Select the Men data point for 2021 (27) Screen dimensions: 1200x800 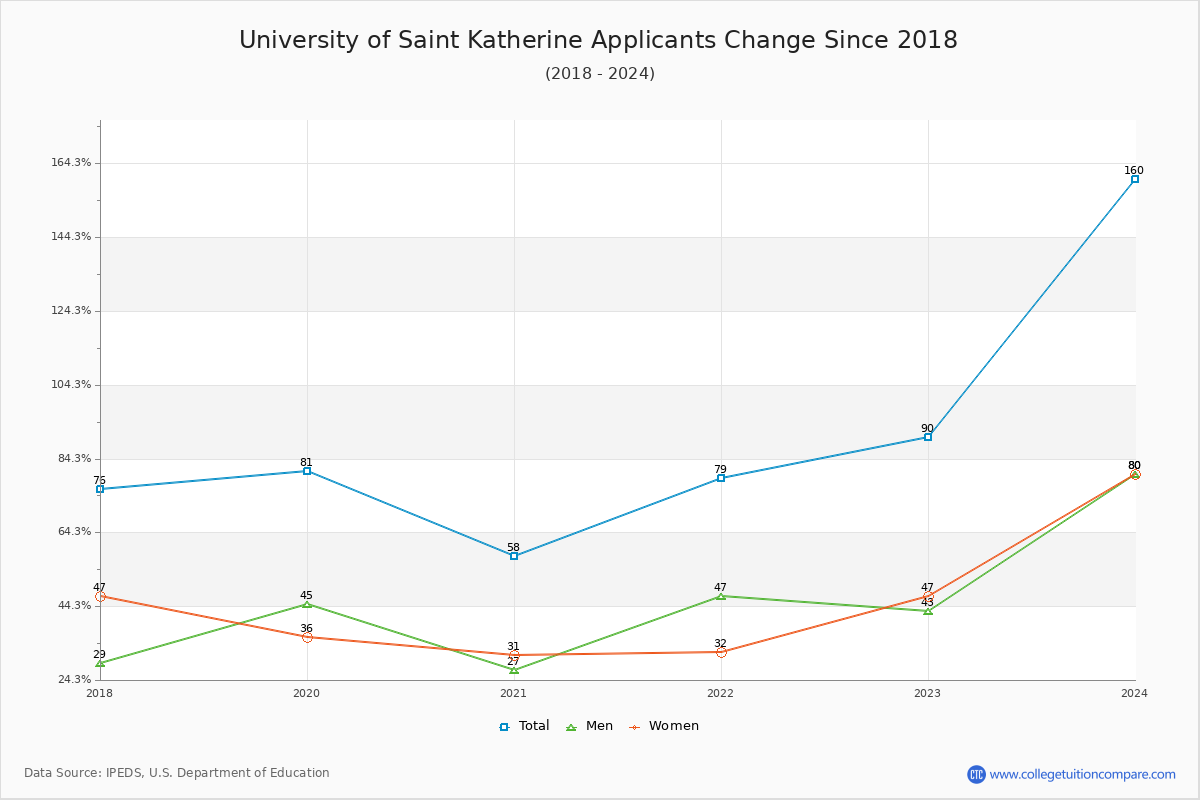coord(514,670)
